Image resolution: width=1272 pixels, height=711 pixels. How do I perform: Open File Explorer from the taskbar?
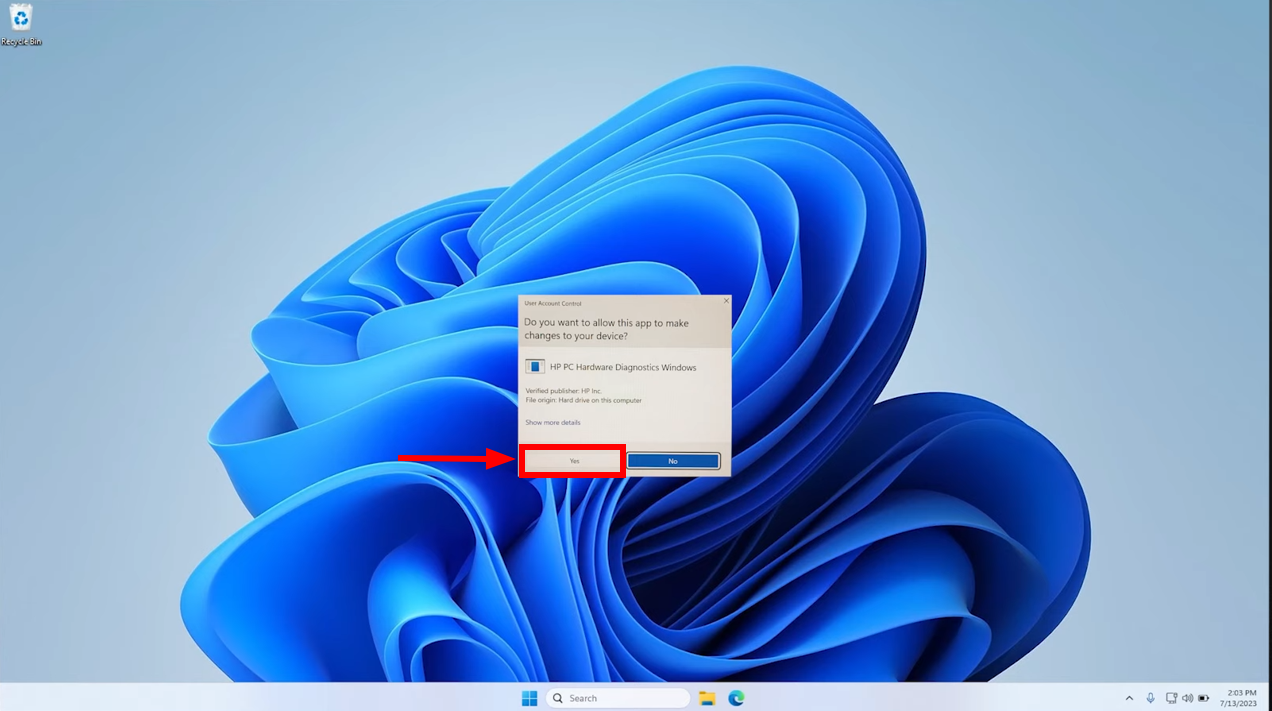pos(707,697)
